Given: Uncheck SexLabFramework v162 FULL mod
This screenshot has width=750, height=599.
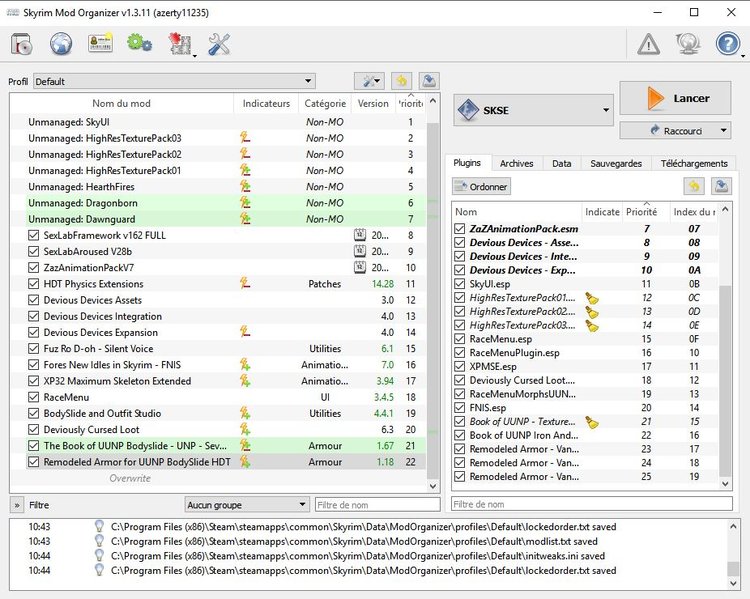Looking at the screenshot, I should tap(33, 235).
